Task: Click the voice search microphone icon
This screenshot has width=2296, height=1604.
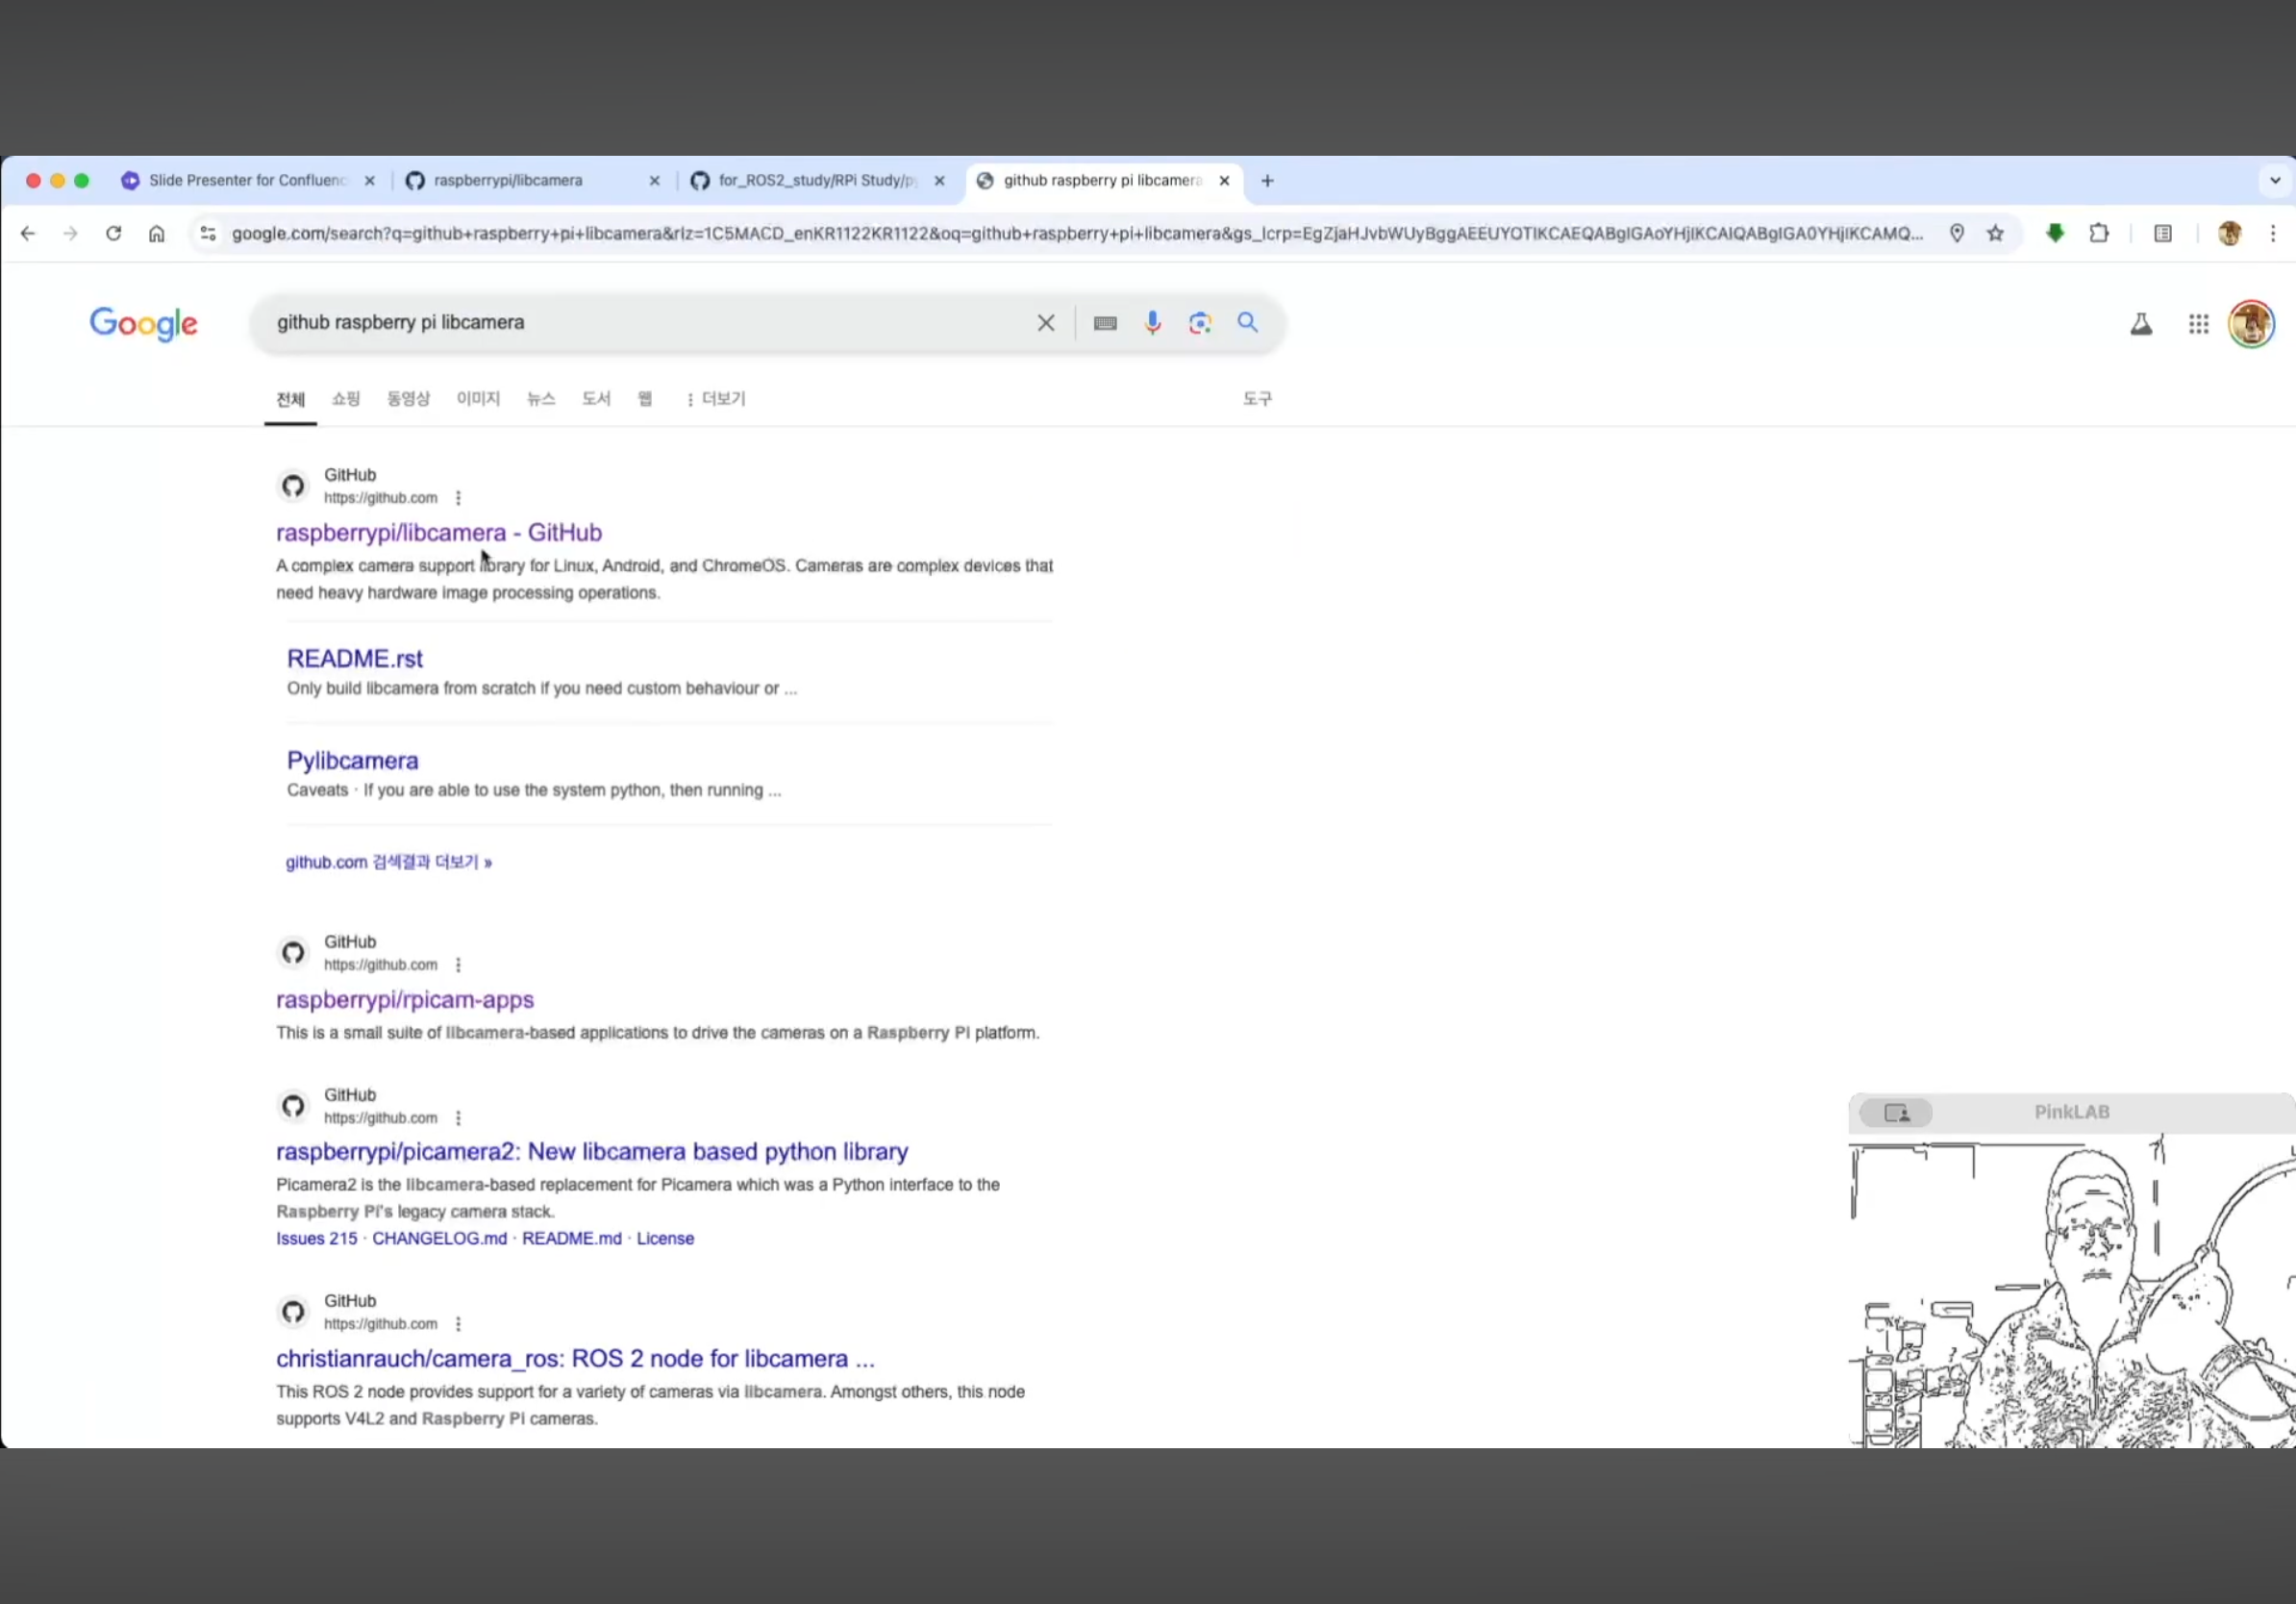Action: (x=1152, y=323)
